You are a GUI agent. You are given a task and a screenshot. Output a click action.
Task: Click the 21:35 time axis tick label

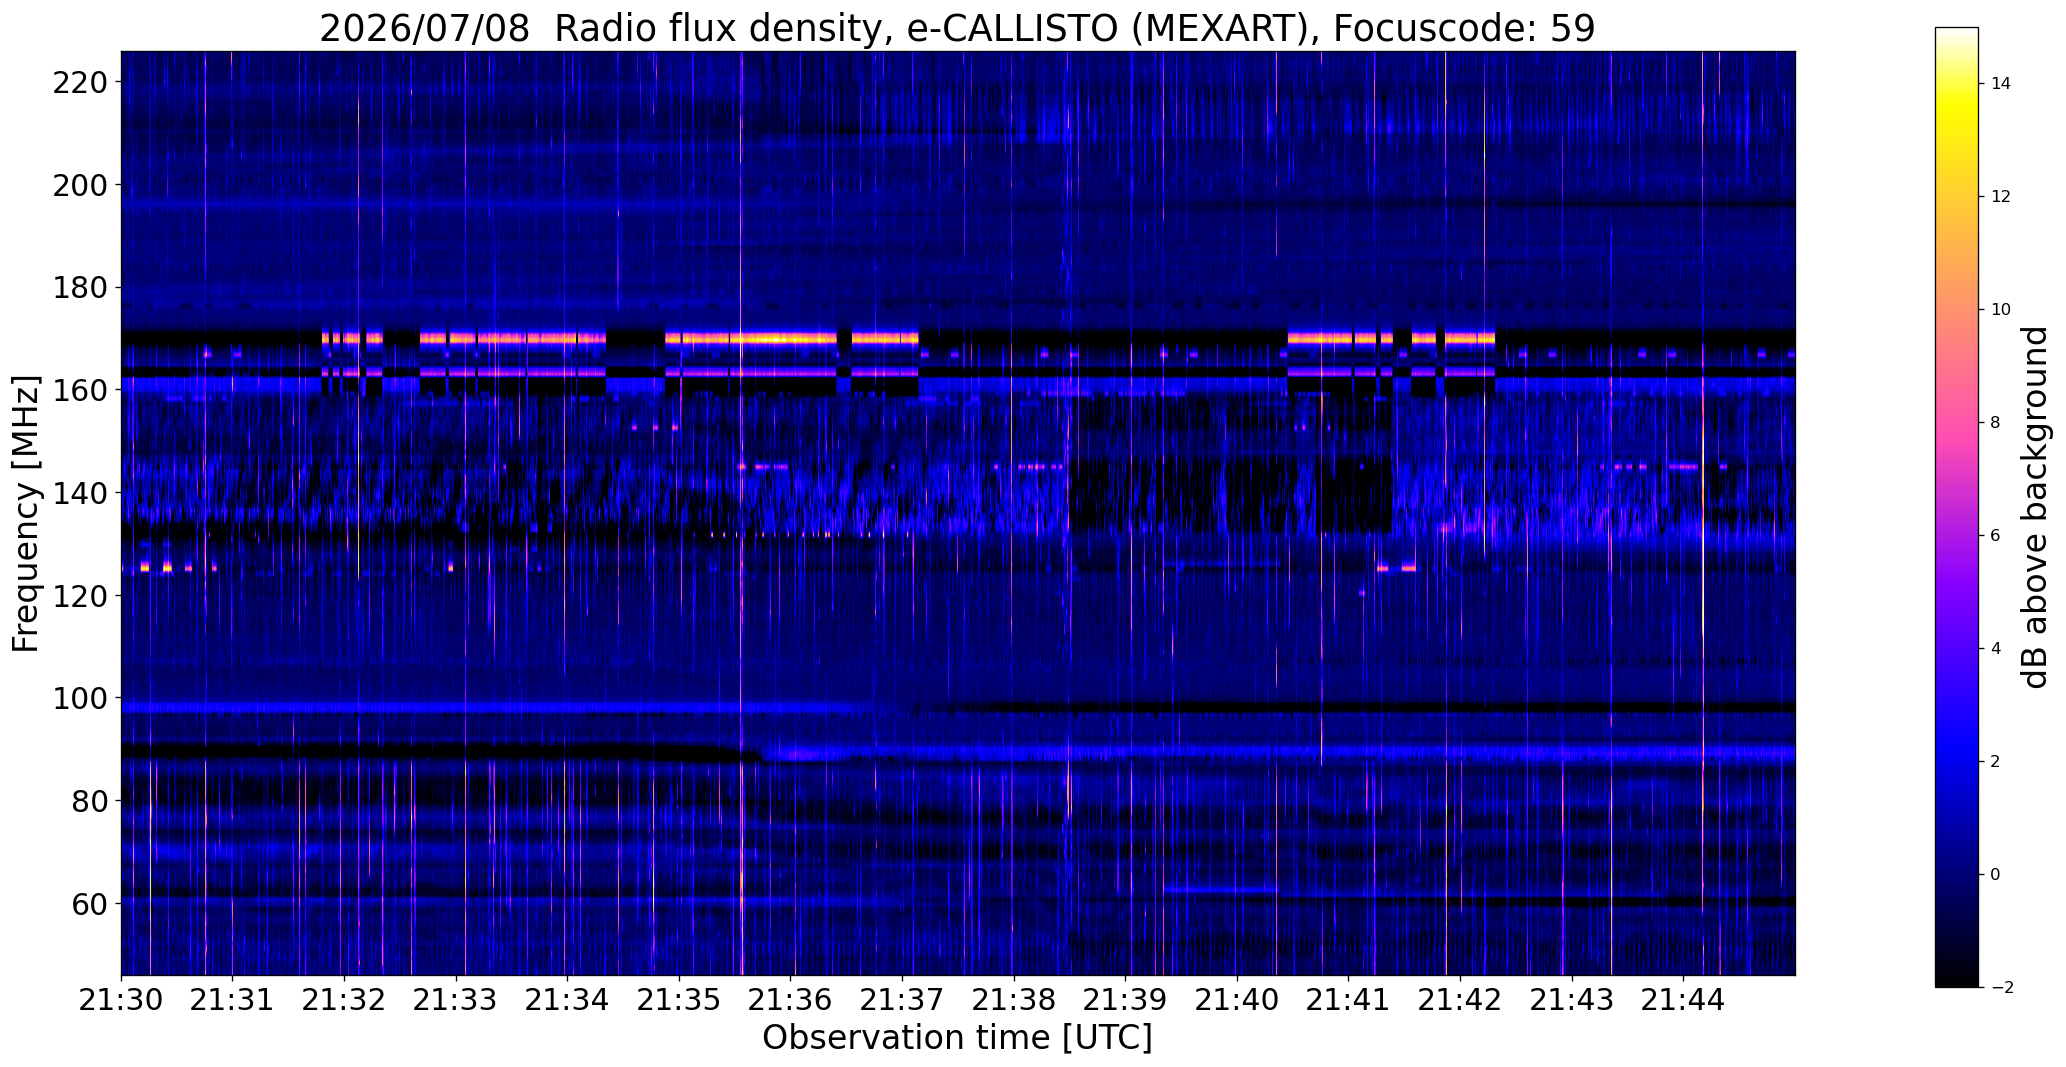point(679,999)
